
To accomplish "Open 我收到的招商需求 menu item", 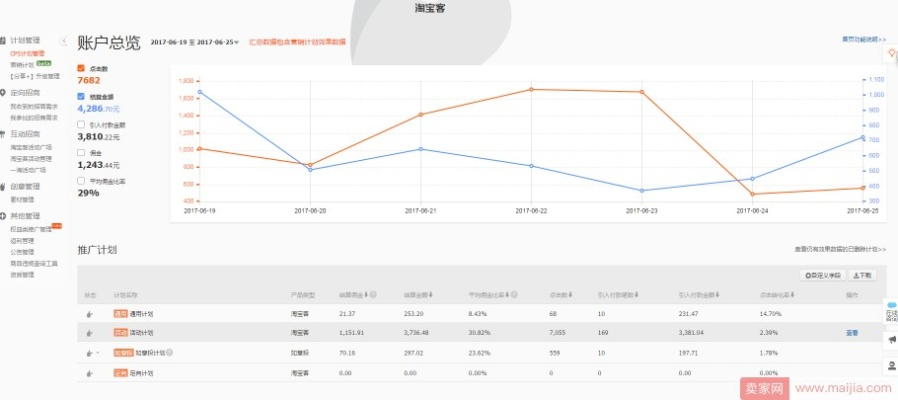I will 34,106.
